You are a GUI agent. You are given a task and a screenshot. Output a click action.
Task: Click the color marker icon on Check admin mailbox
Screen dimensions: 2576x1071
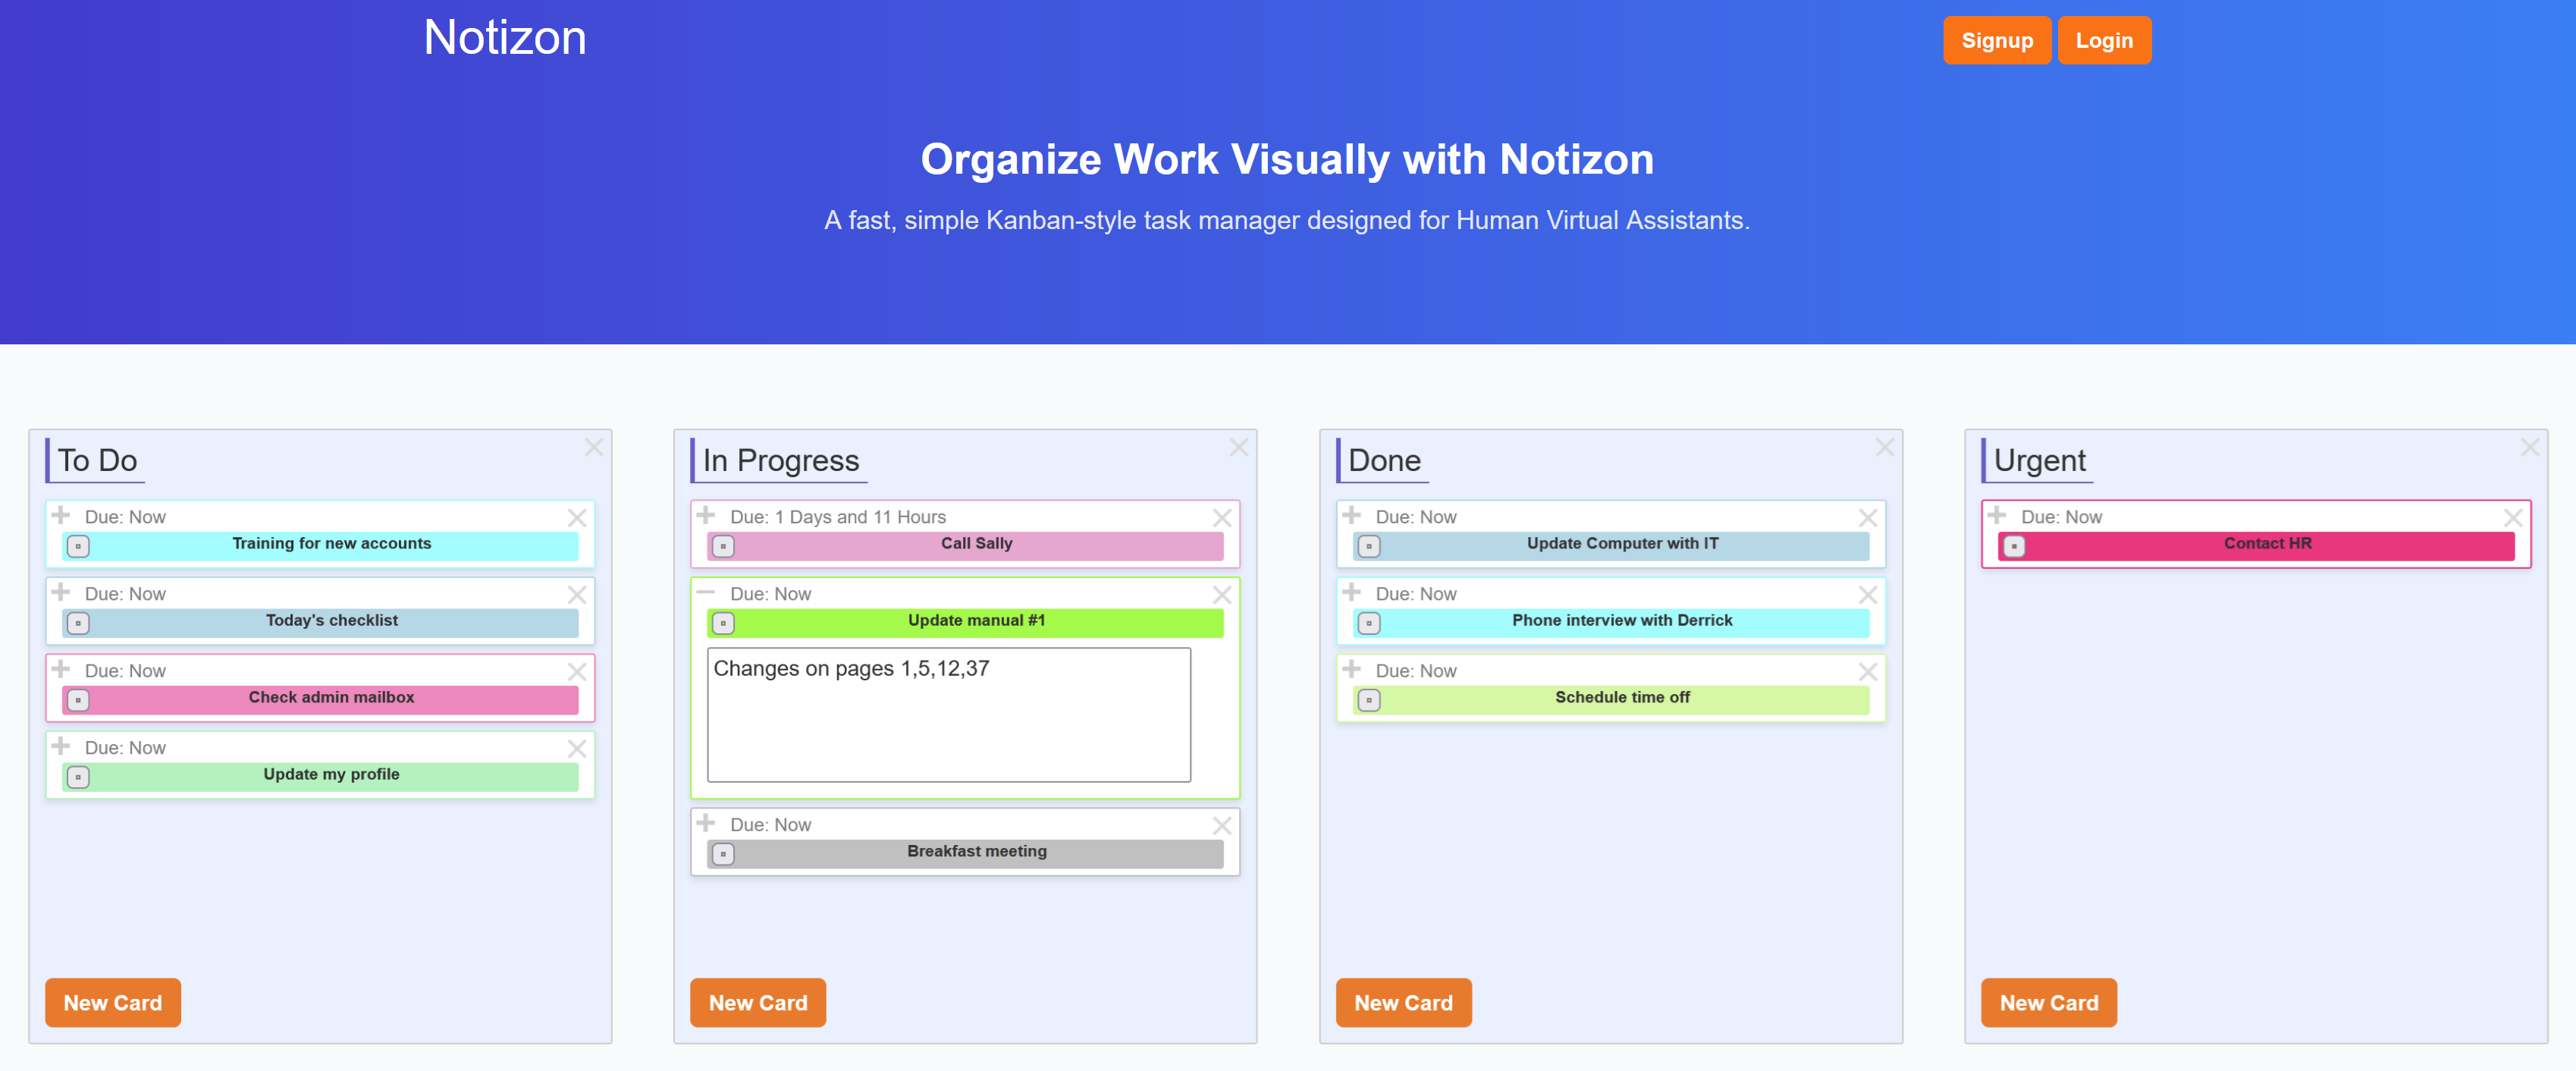[77, 700]
